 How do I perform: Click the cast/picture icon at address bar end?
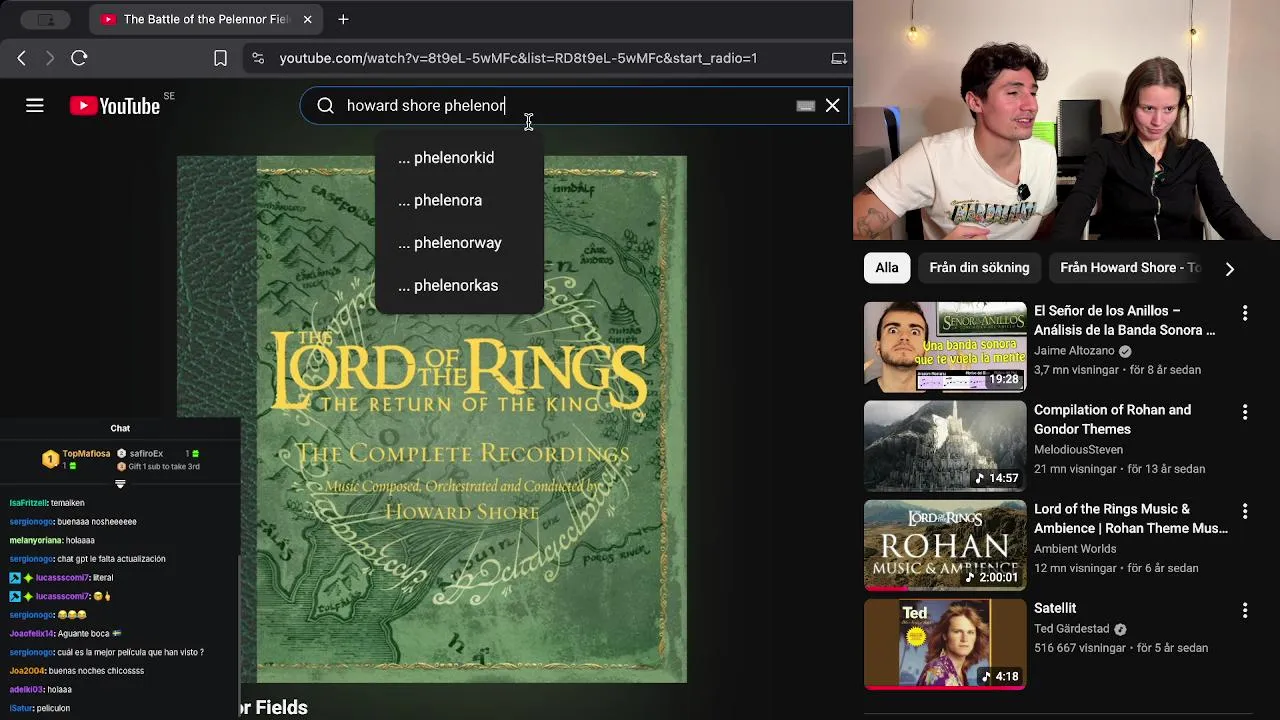839,58
